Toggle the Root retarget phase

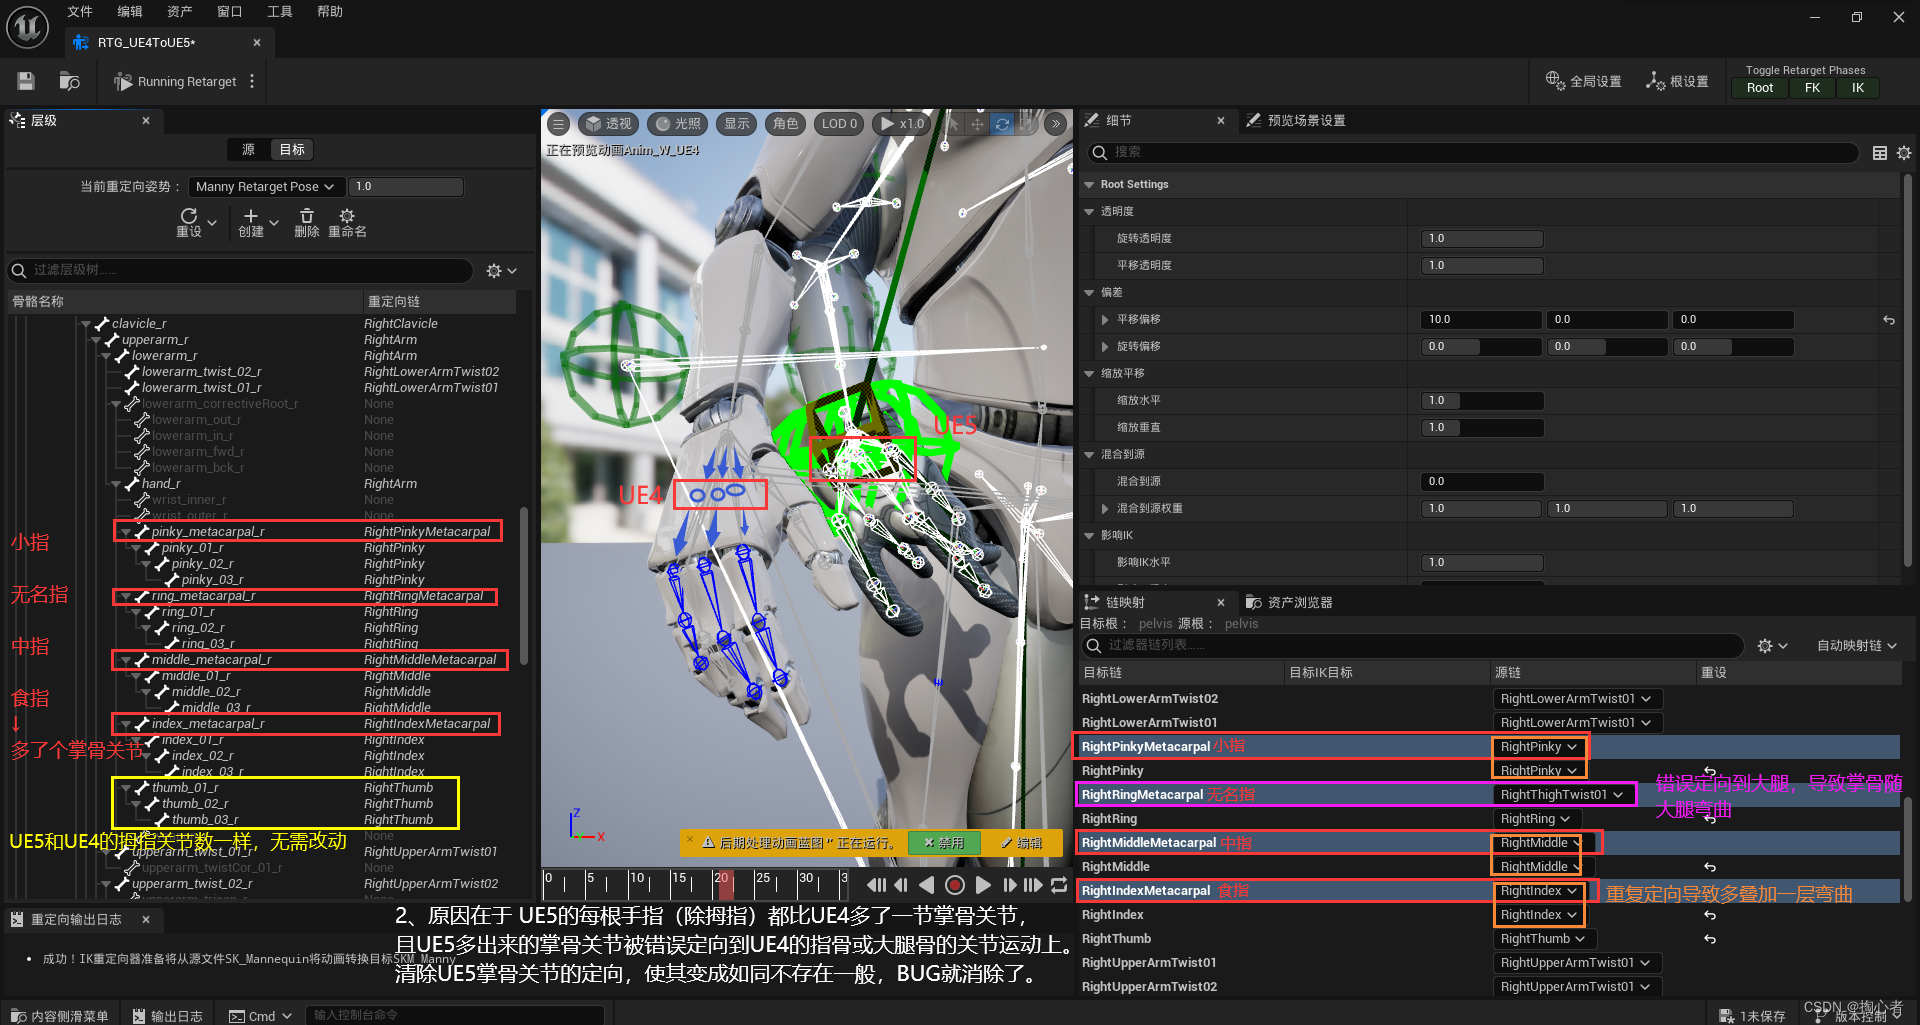coord(1759,88)
